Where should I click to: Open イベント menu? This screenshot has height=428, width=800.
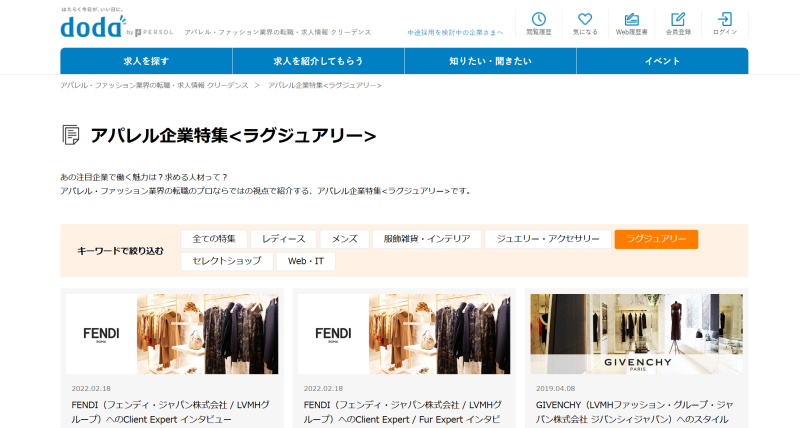click(x=662, y=61)
